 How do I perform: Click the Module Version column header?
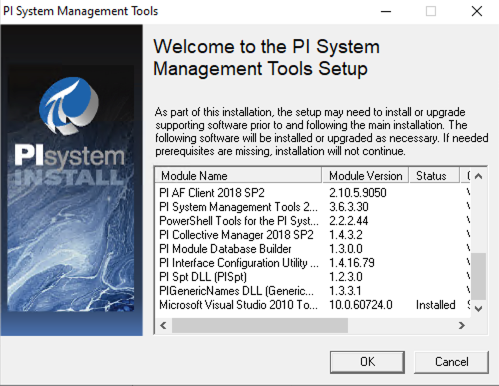click(365, 176)
